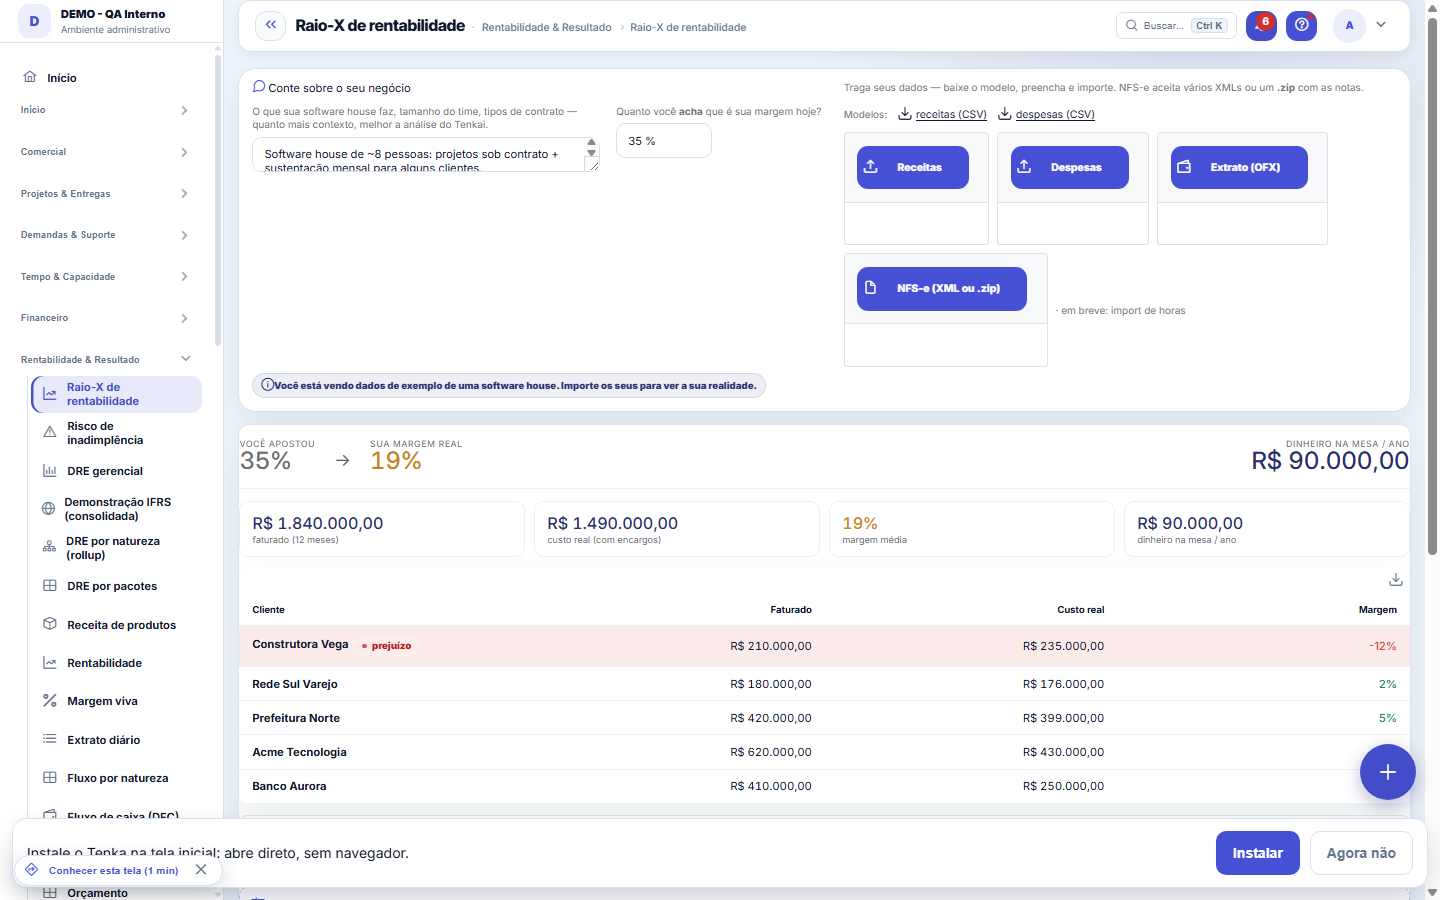Download the client table export icon

pos(1396,580)
